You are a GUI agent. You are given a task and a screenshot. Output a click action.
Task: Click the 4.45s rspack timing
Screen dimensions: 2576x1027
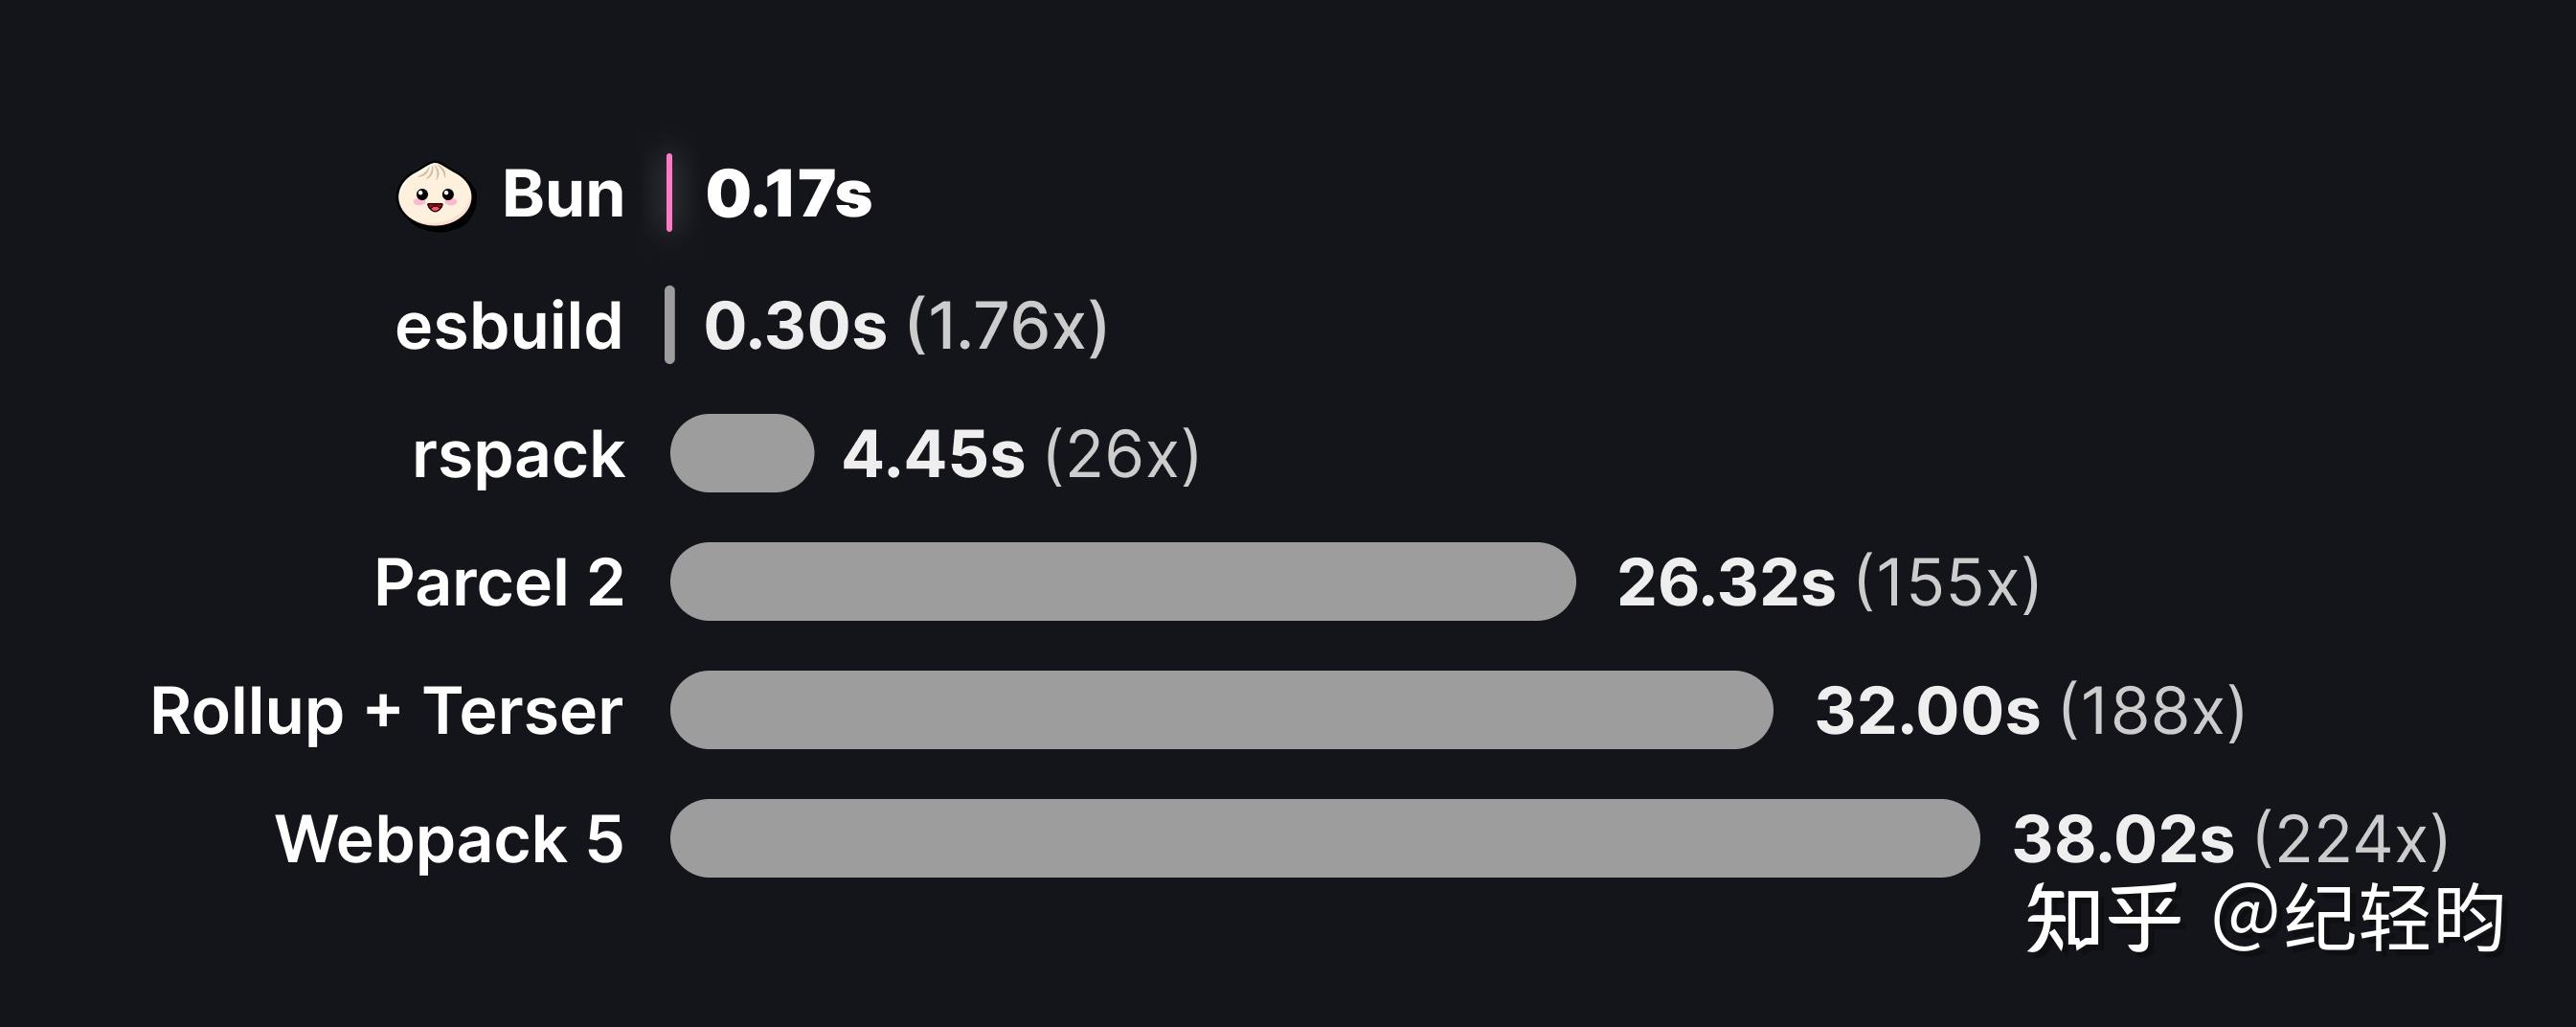pos(933,455)
